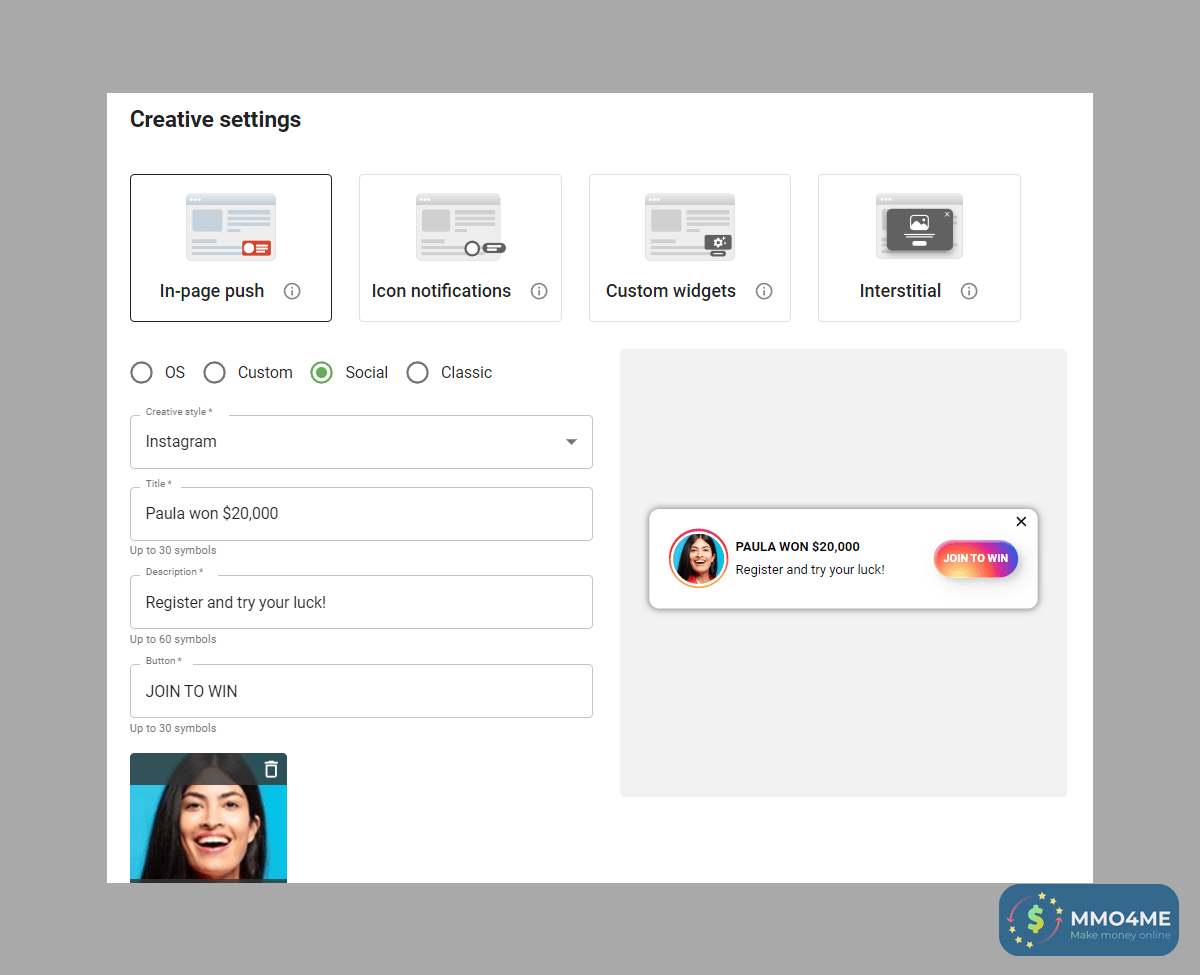
Task: Open info tooltip beside Interstitial
Action: 969,291
